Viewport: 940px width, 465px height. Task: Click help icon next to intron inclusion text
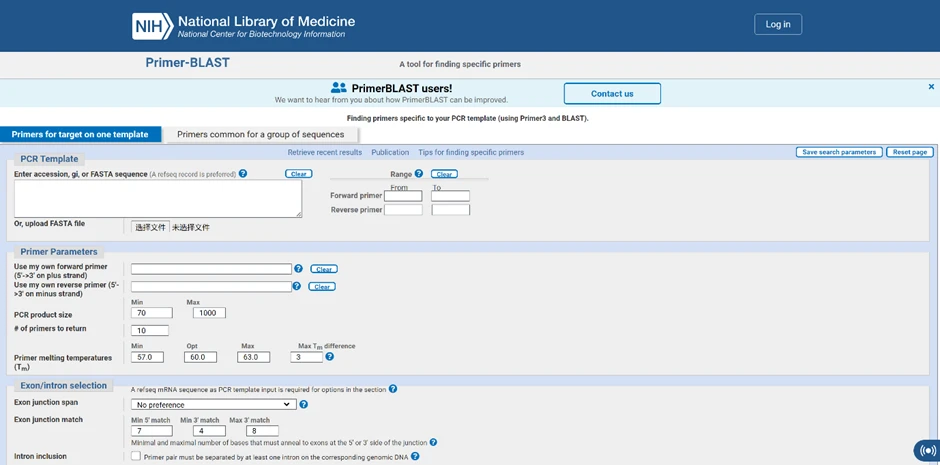pos(414,456)
